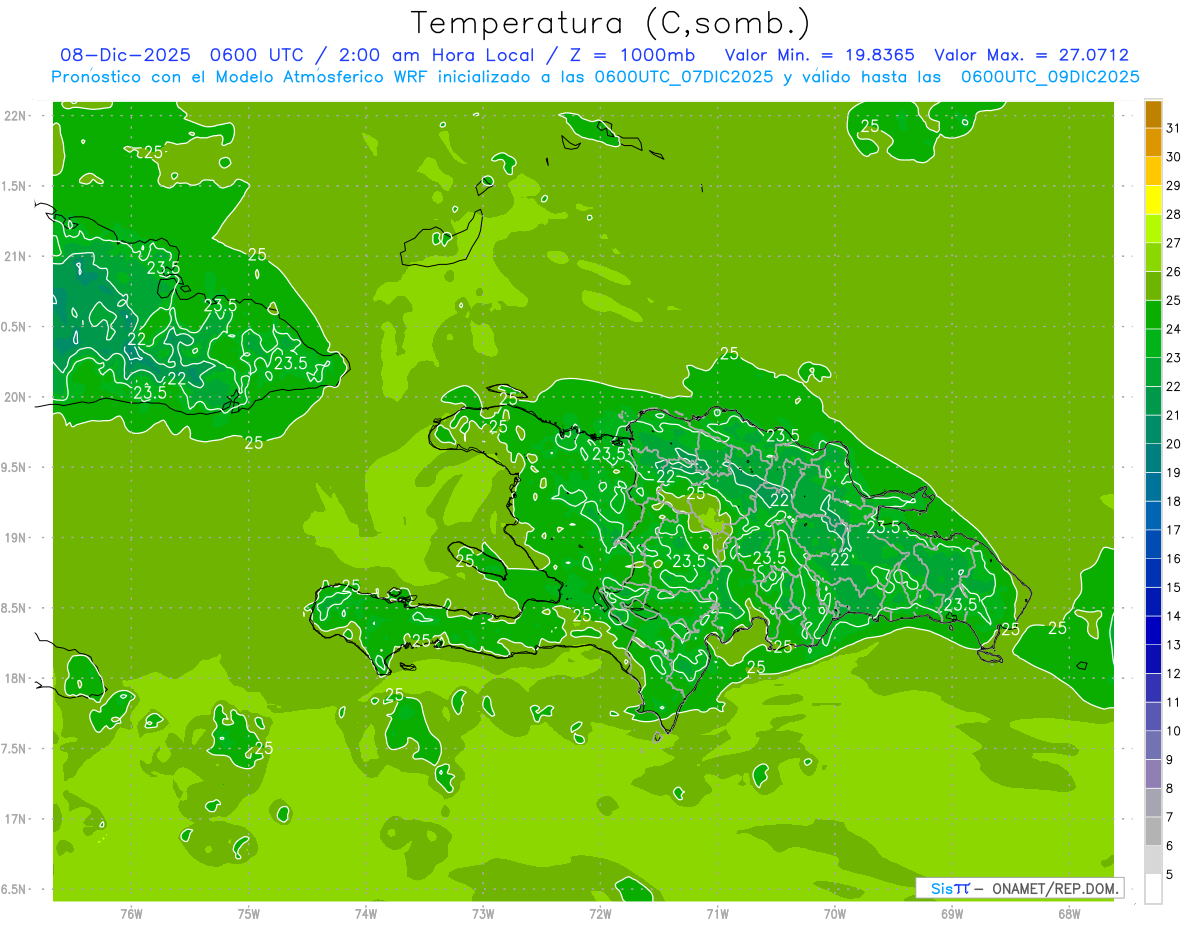Click the 76W longitude axis label

(x=131, y=914)
